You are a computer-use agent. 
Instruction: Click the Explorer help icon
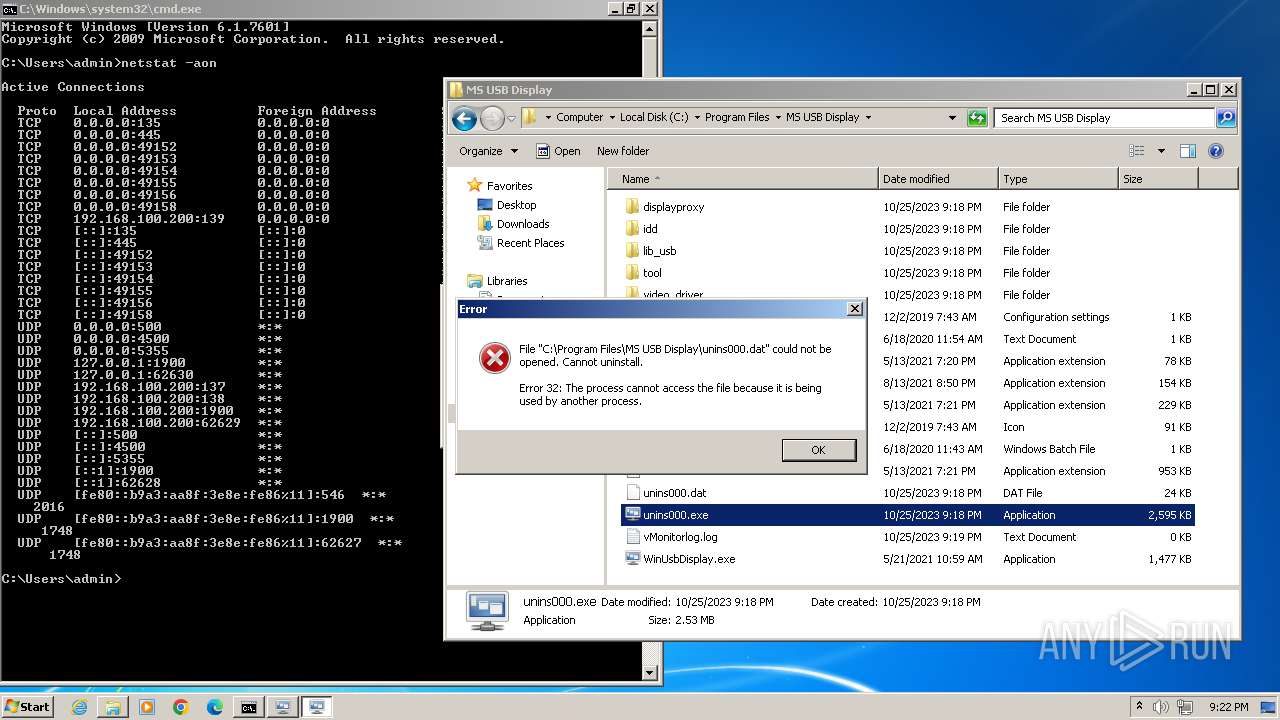pyautogui.click(x=1216, y=151)
